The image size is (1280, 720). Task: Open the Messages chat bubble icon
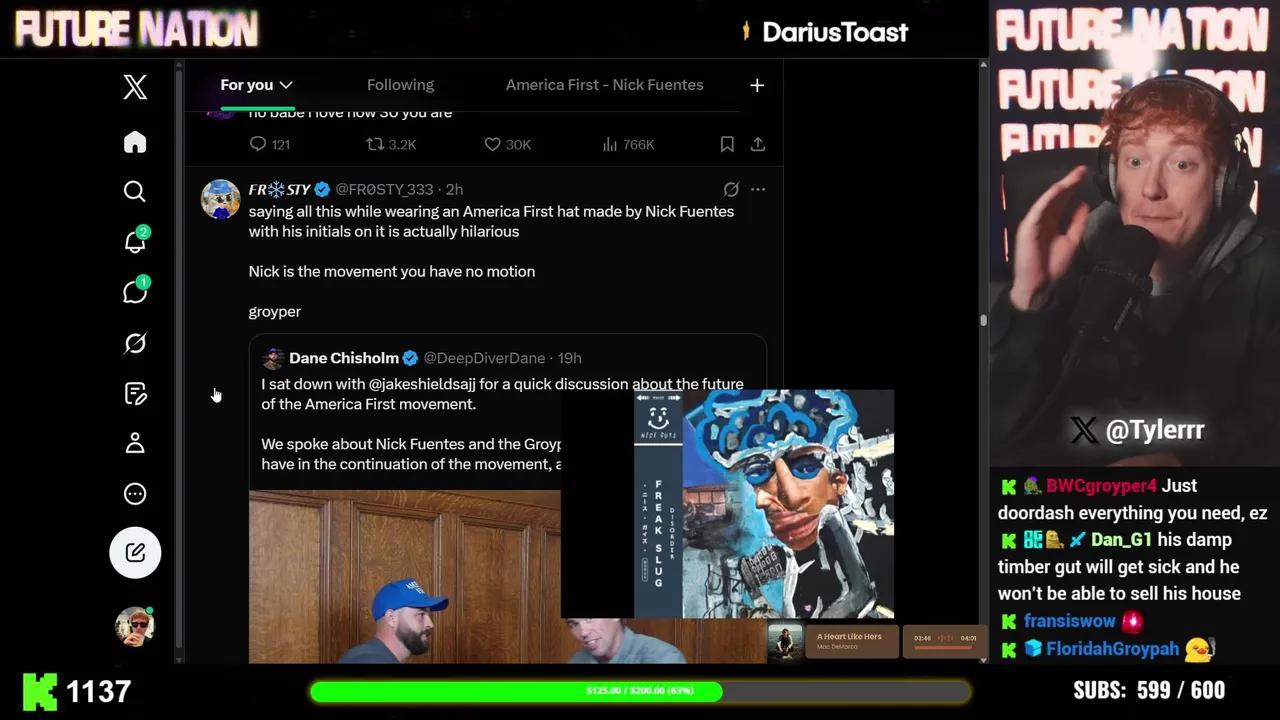tap(135, 292)
